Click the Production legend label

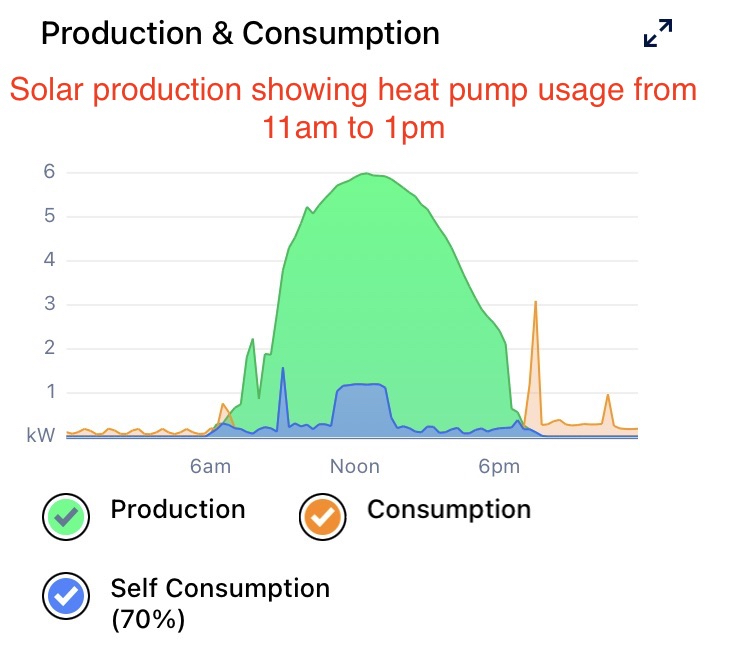pyautogui.click(x=178, y=509)
